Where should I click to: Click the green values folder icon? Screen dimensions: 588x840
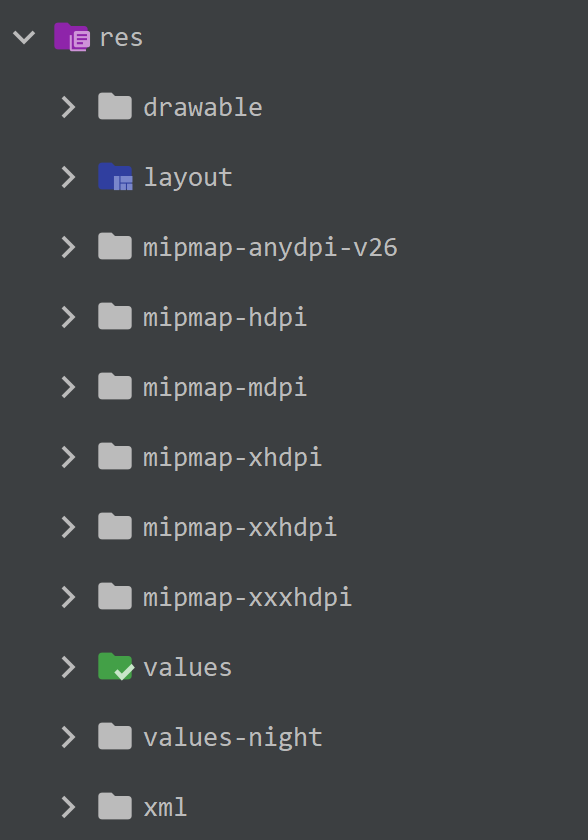pyautogui.click(x=116, y=666)
